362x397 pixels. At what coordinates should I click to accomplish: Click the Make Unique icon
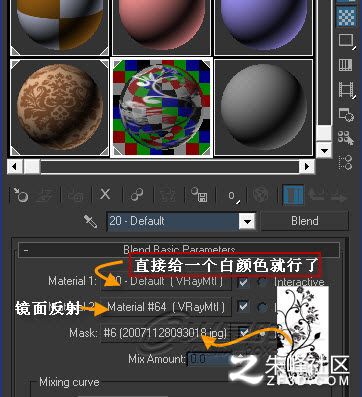tap(168, 195)
